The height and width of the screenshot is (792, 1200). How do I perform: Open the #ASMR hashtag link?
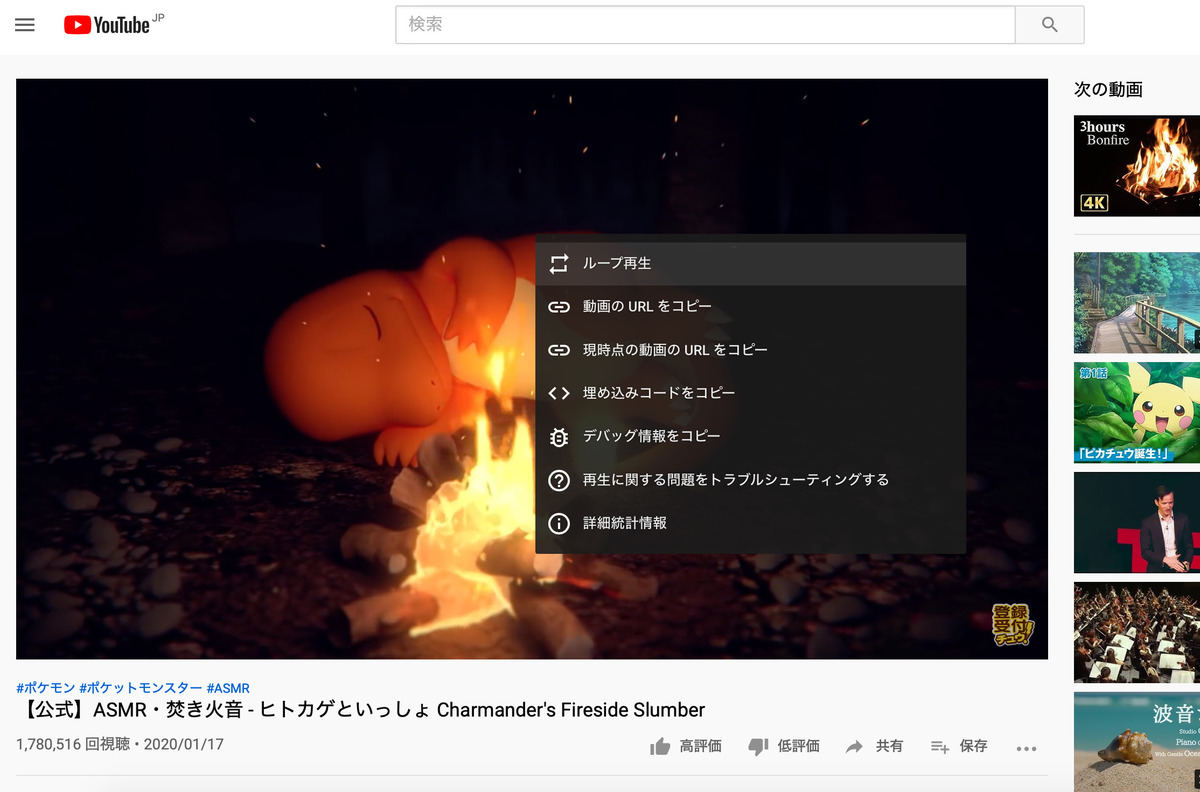(x=228, y=688)
